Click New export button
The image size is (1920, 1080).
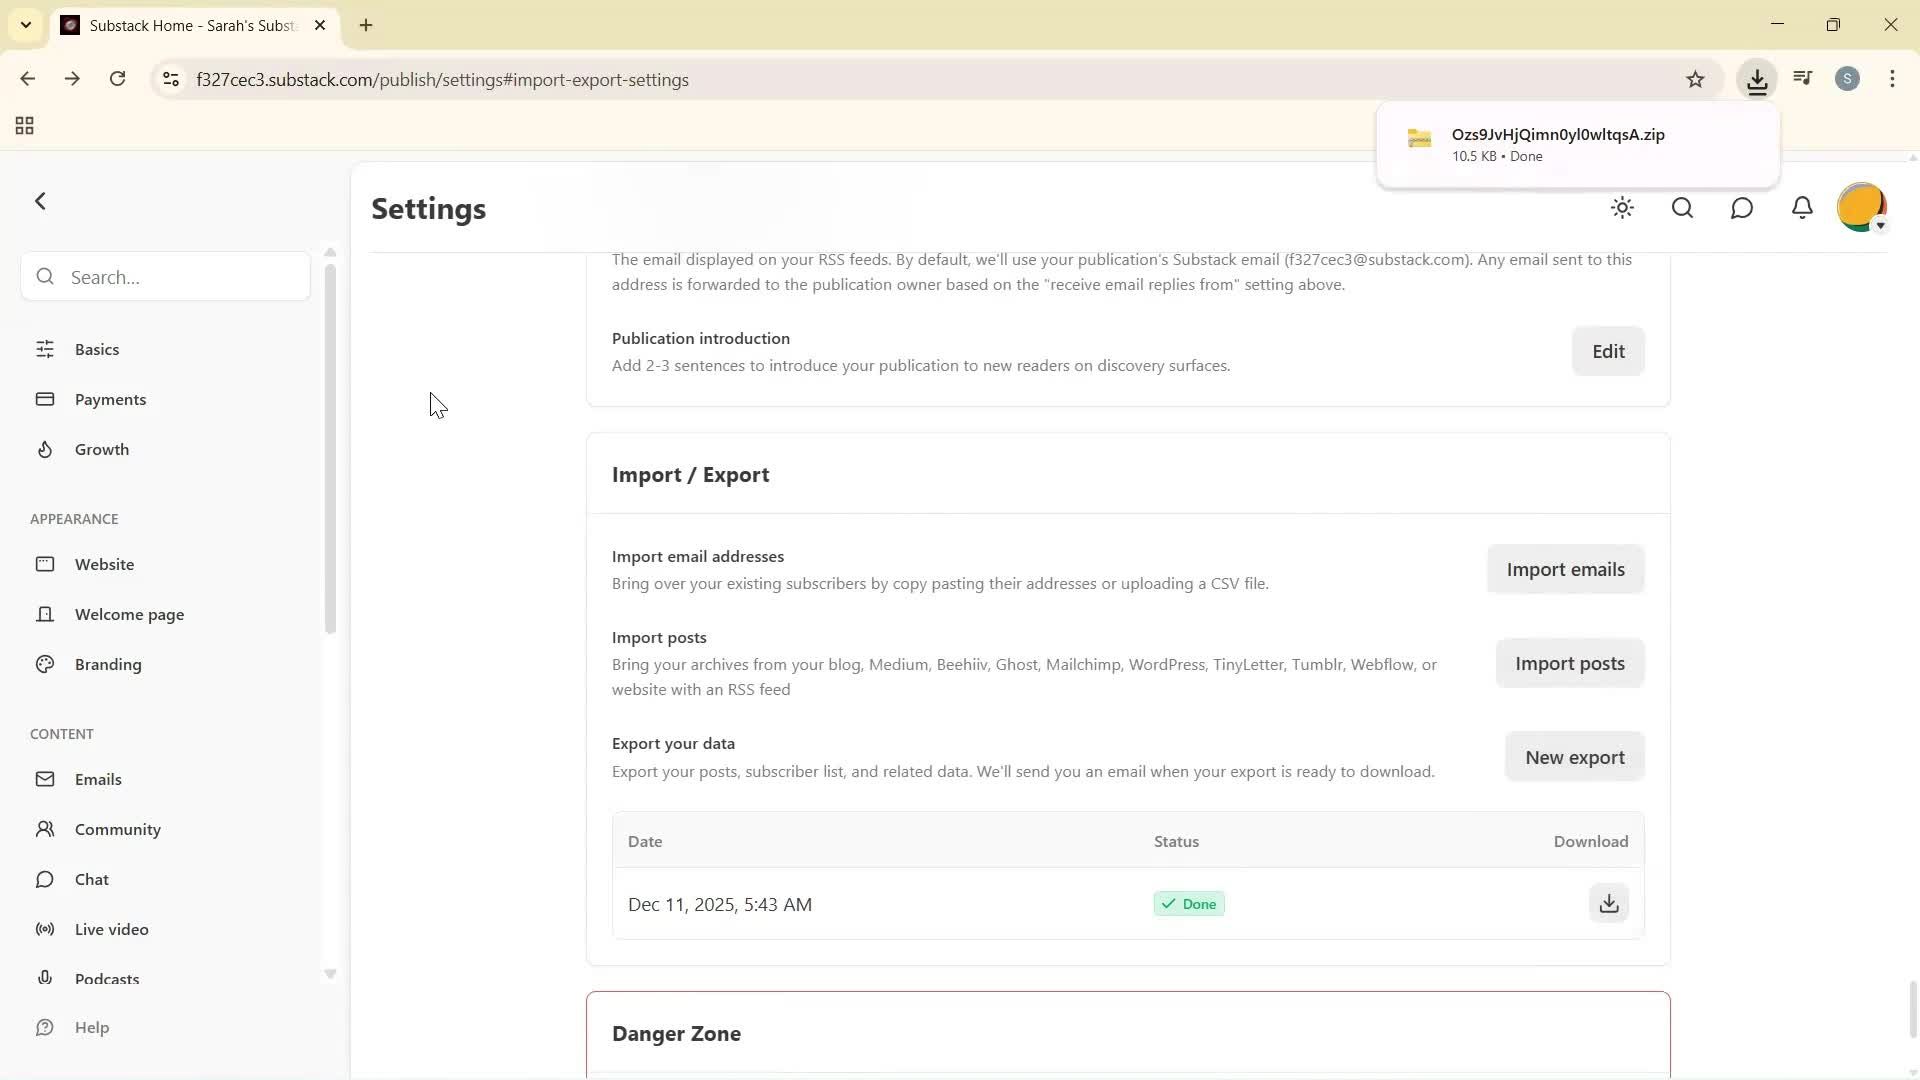tap(1574, 757)
